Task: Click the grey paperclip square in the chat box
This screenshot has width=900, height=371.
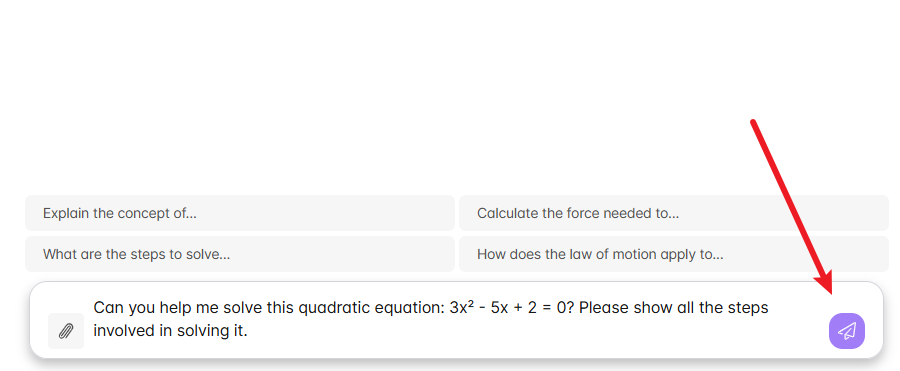Action: point(66,331)
